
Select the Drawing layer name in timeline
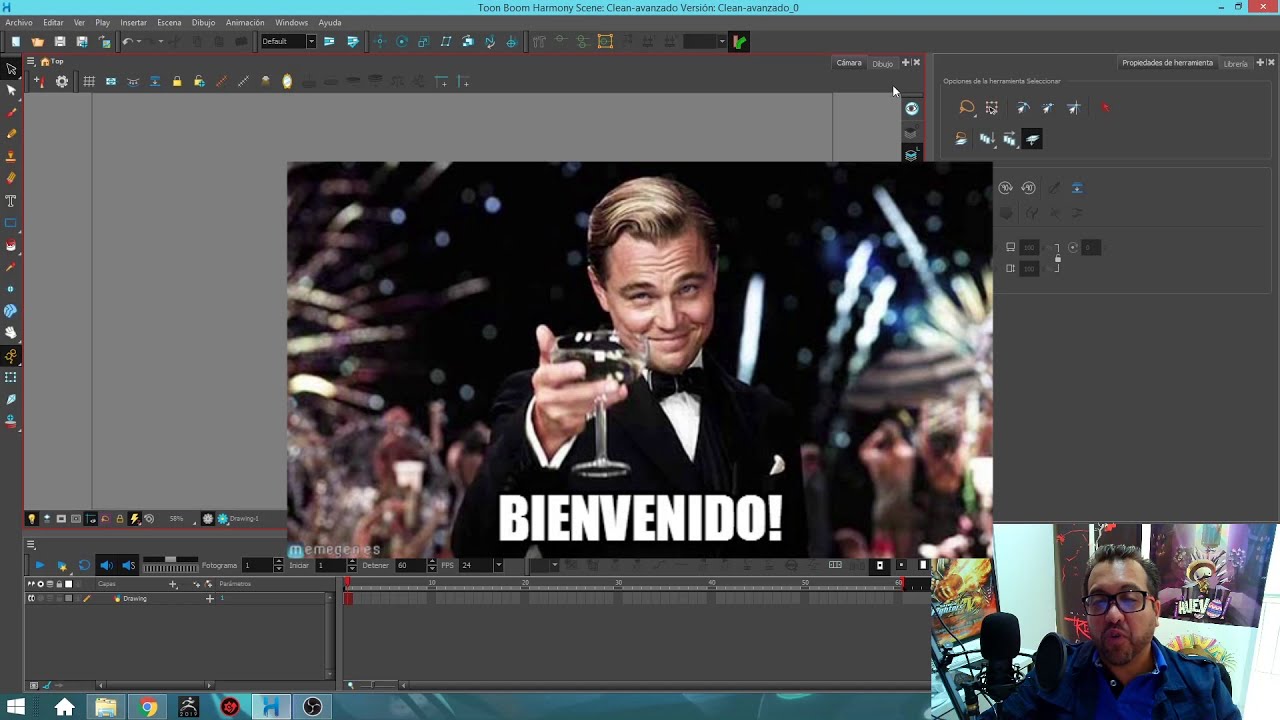[x=135, y=599]
